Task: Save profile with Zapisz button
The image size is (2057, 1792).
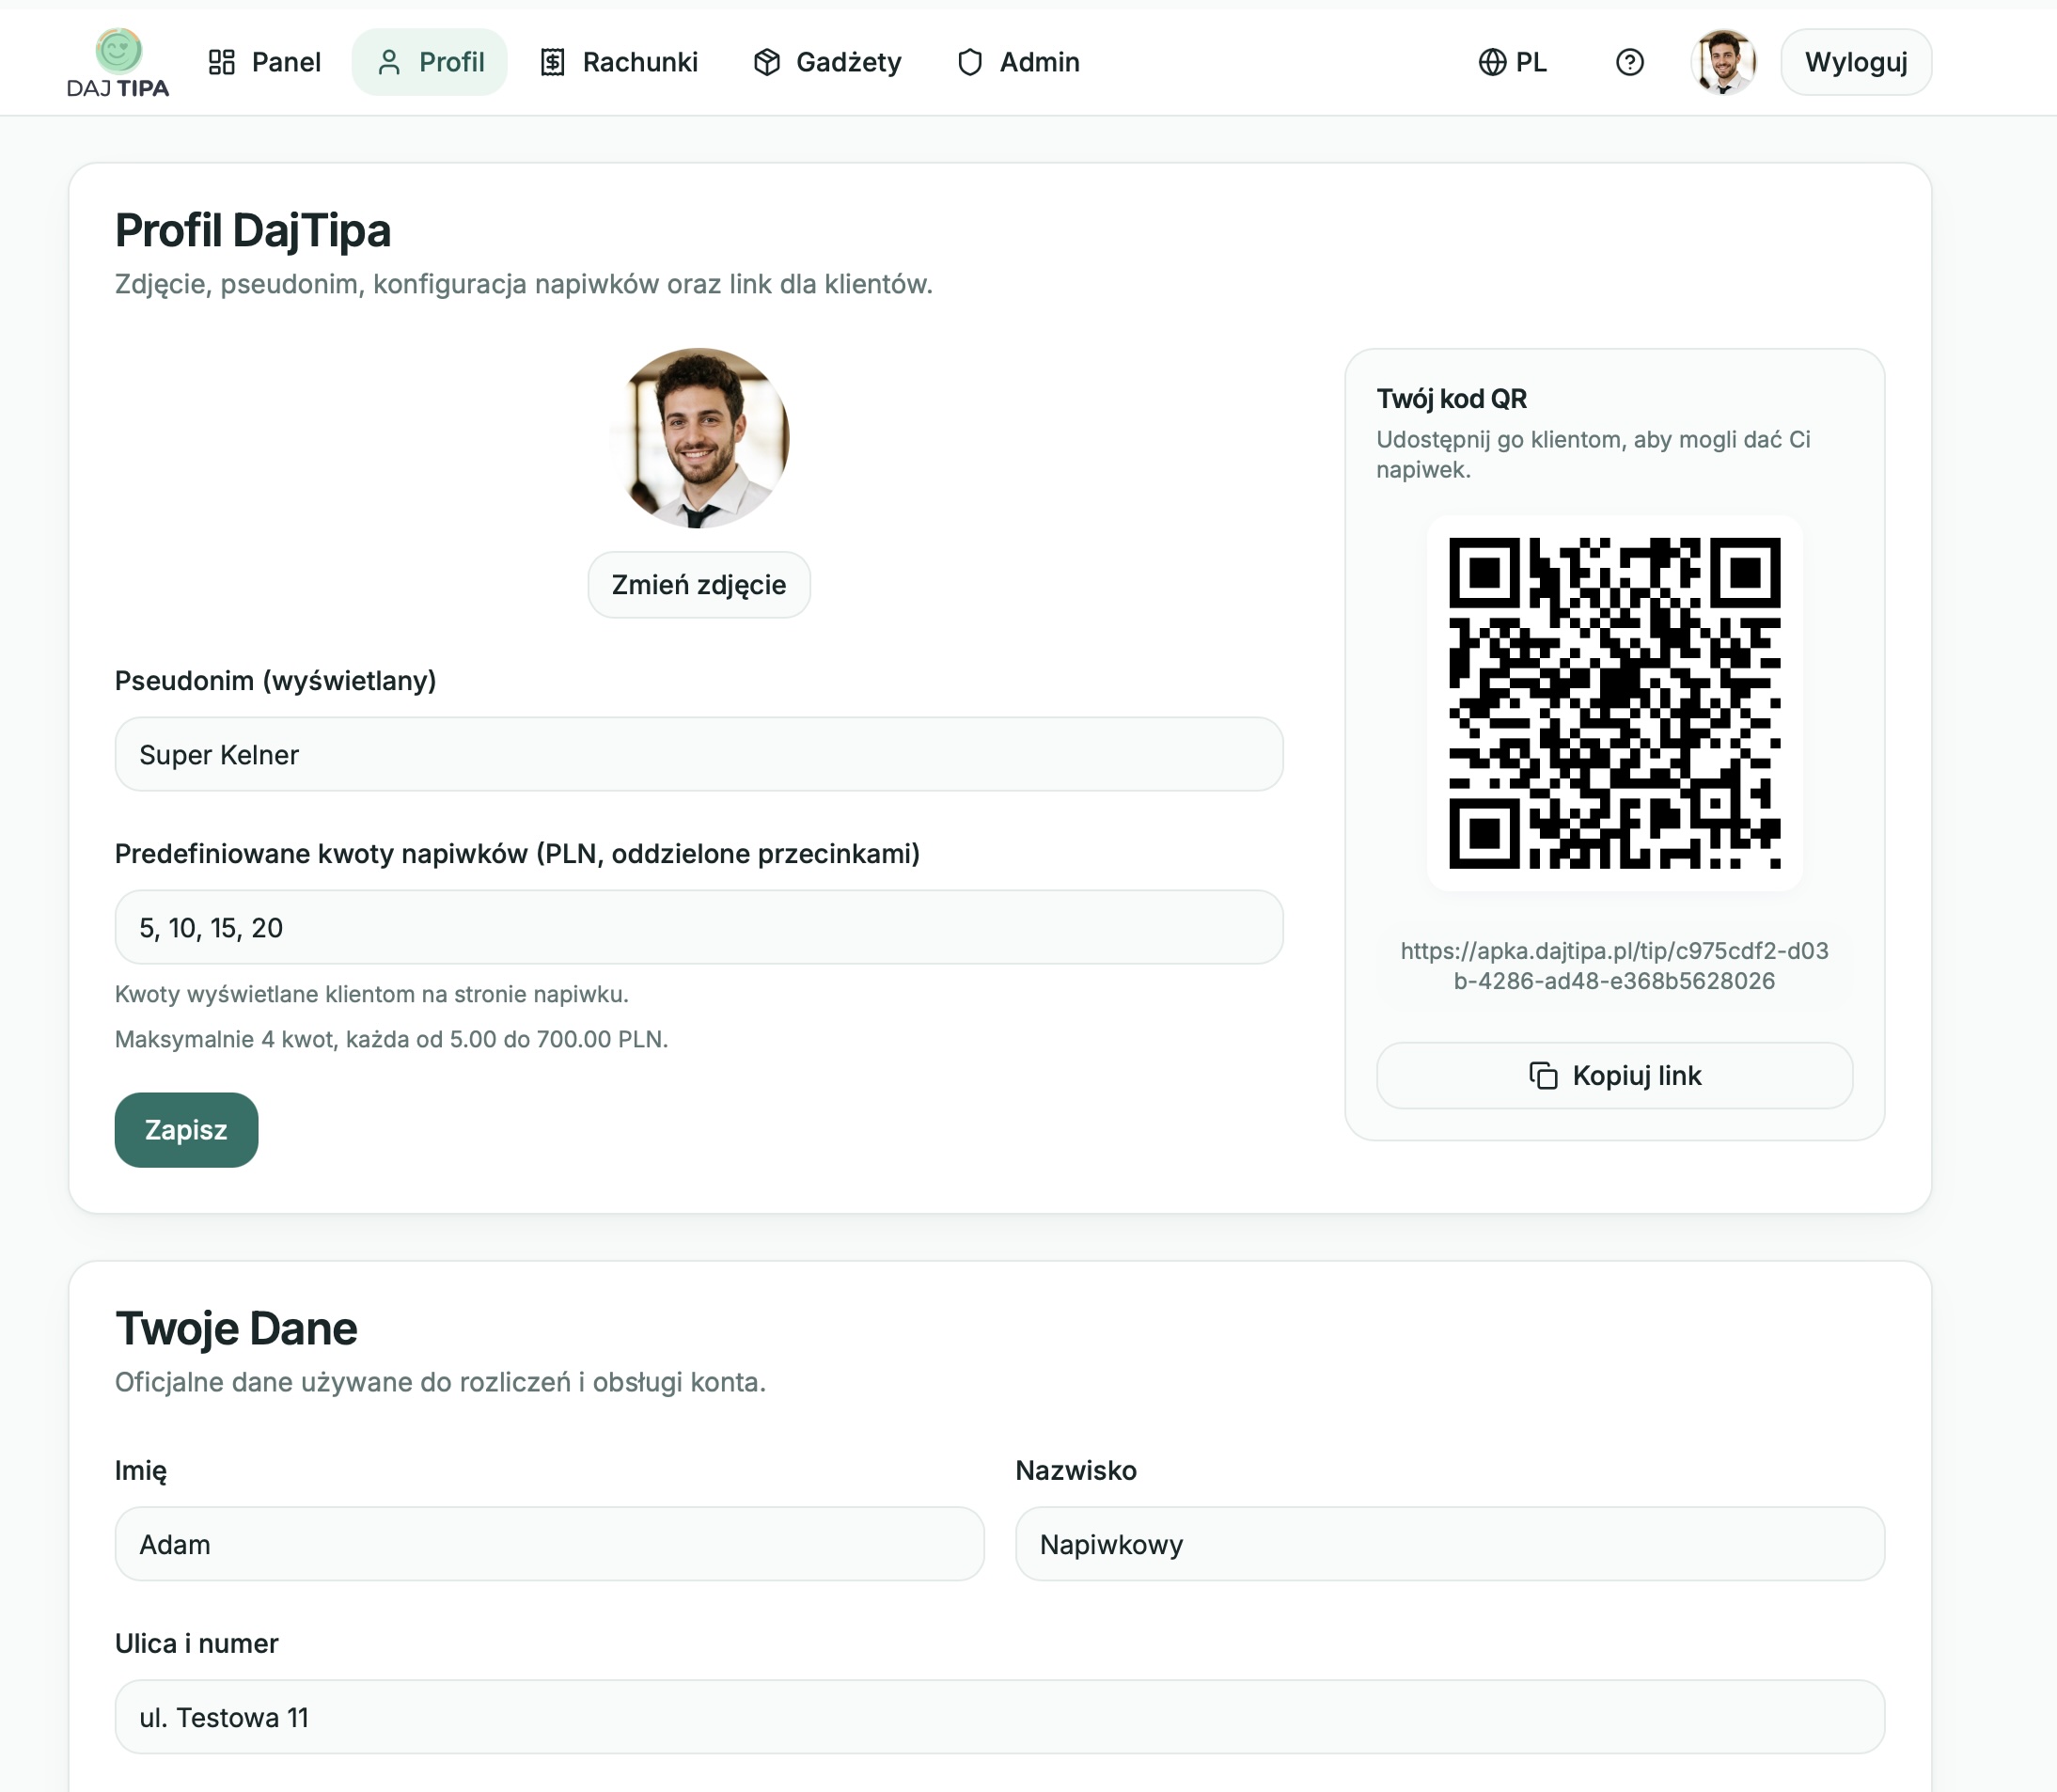Action: [x=186, y=1130]
